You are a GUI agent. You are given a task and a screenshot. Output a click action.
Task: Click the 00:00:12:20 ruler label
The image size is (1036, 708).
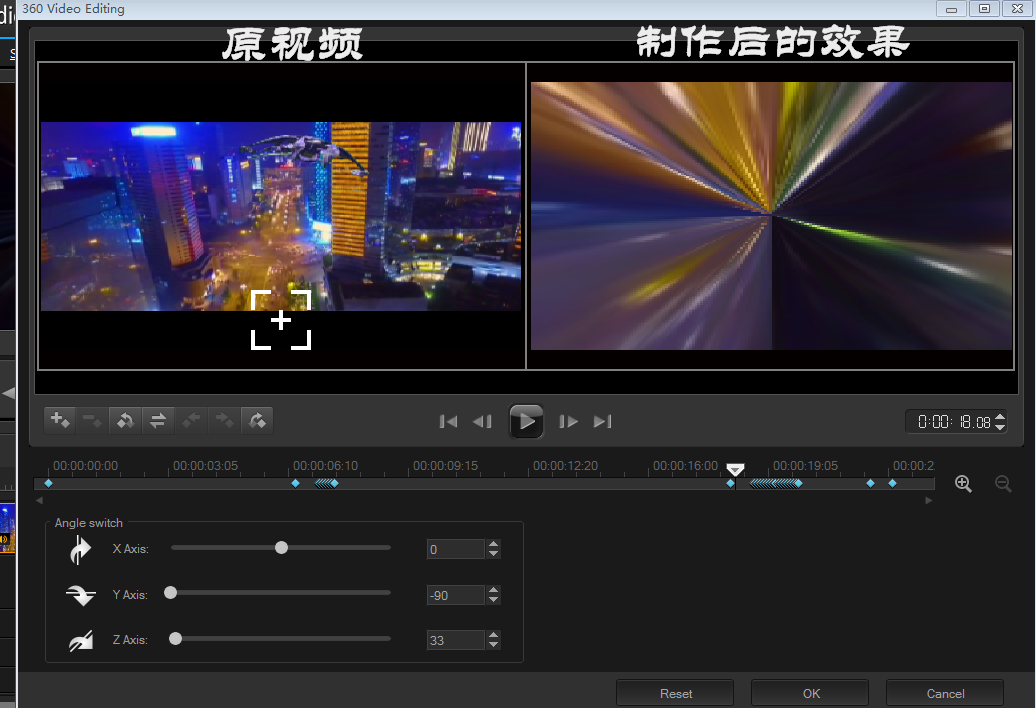click(566, 466)
